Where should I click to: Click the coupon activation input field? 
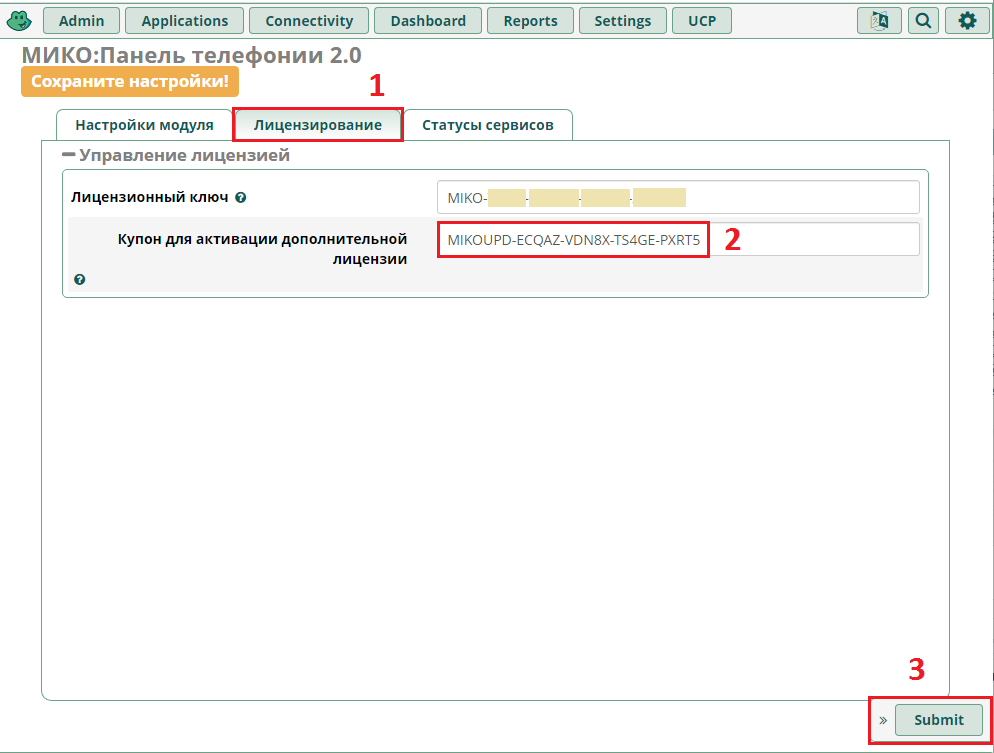click(x=677, y=240)
